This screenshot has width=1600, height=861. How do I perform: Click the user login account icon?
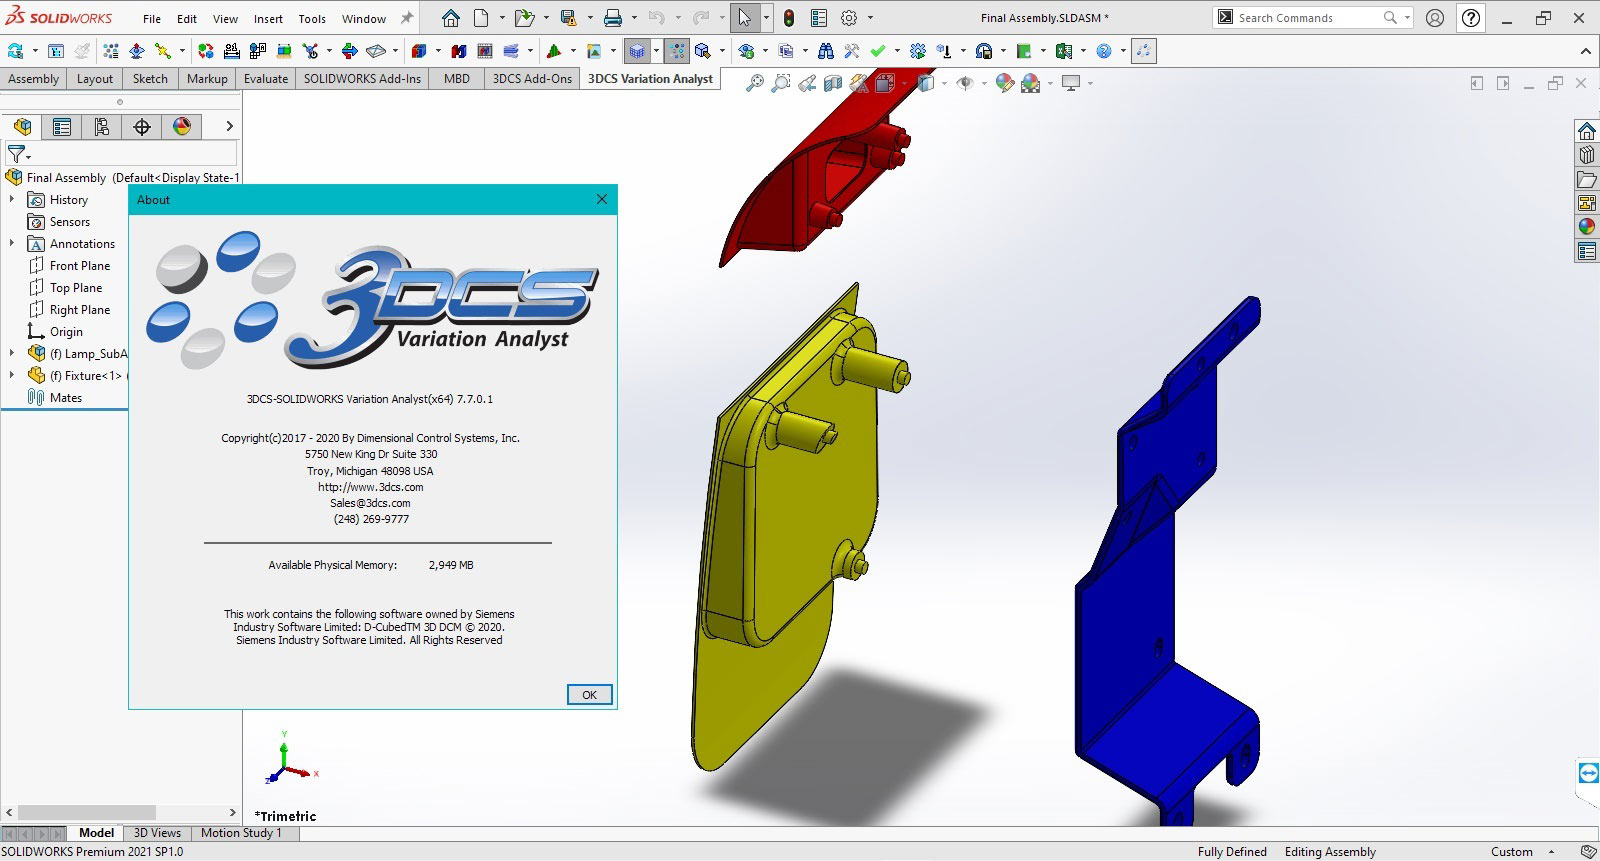click(1435, 18)
